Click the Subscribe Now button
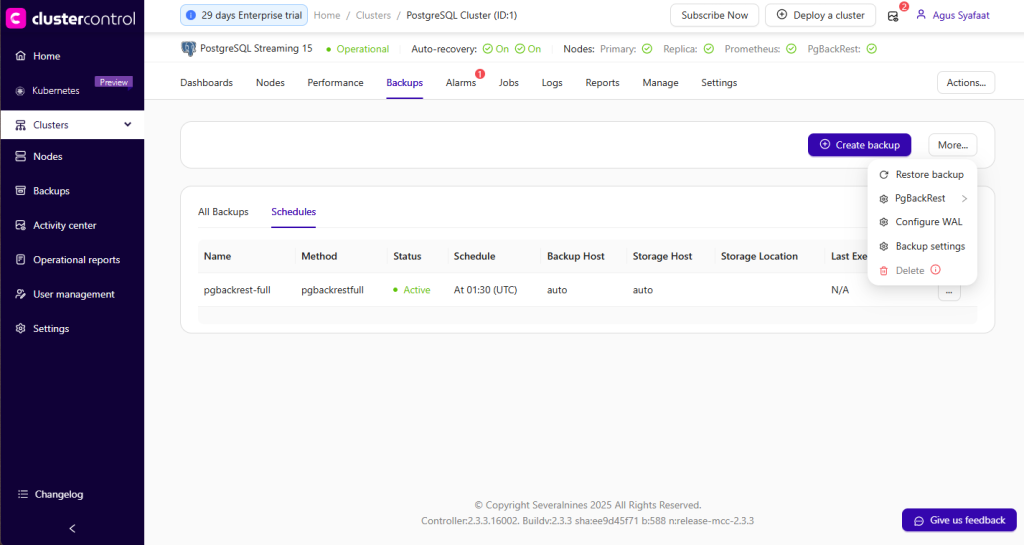Viewport: 1024px width, 545px height. click(x=714, y=16)
